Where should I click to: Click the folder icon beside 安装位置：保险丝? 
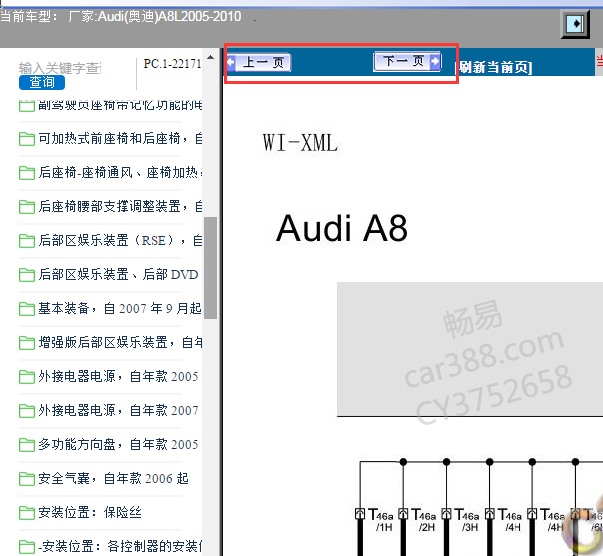[x=27, y=513]
